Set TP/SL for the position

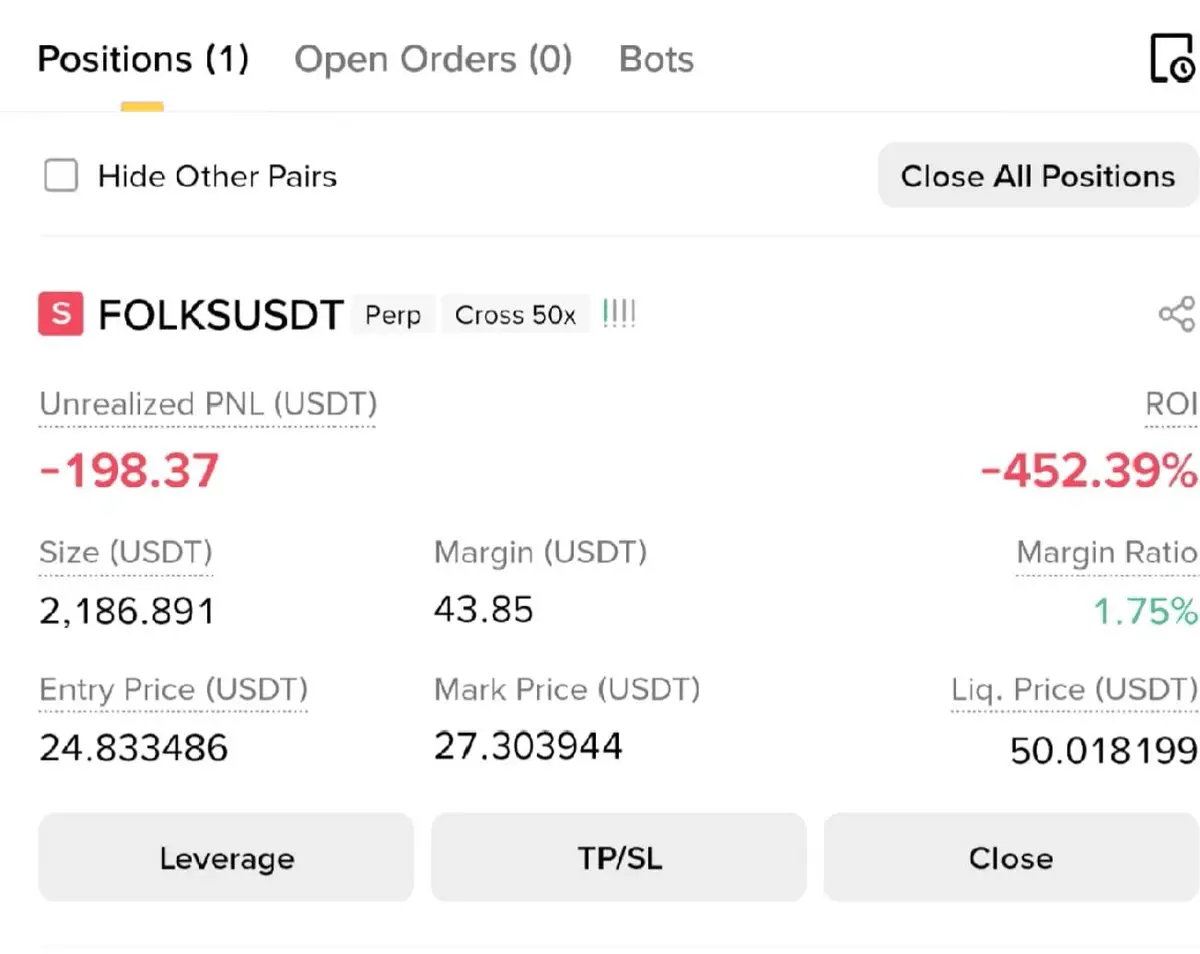click(x=619, y=858)
